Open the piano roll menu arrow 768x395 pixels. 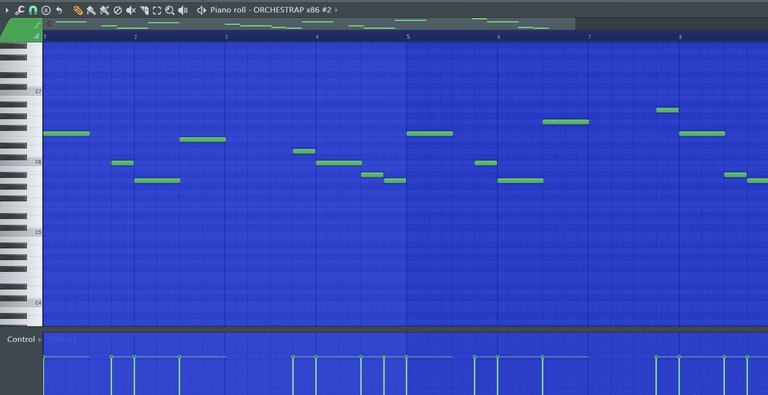(7, 10)
